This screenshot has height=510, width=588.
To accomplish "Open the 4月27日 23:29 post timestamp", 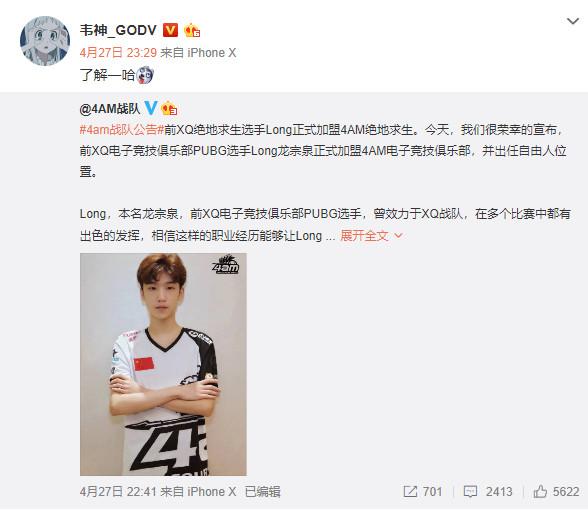I will pyautogui.click(x=118, y=53).
